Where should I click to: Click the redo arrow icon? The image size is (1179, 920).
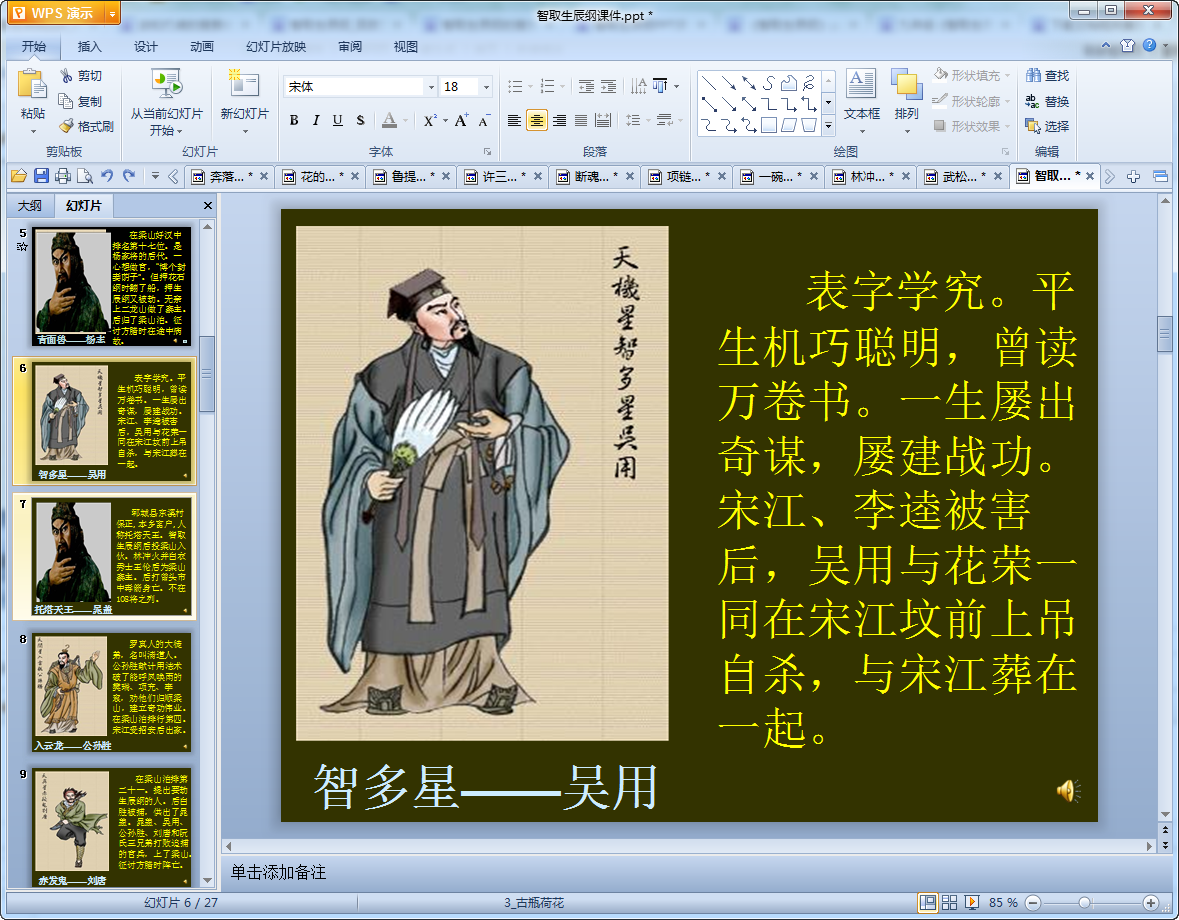click(129, 176)
